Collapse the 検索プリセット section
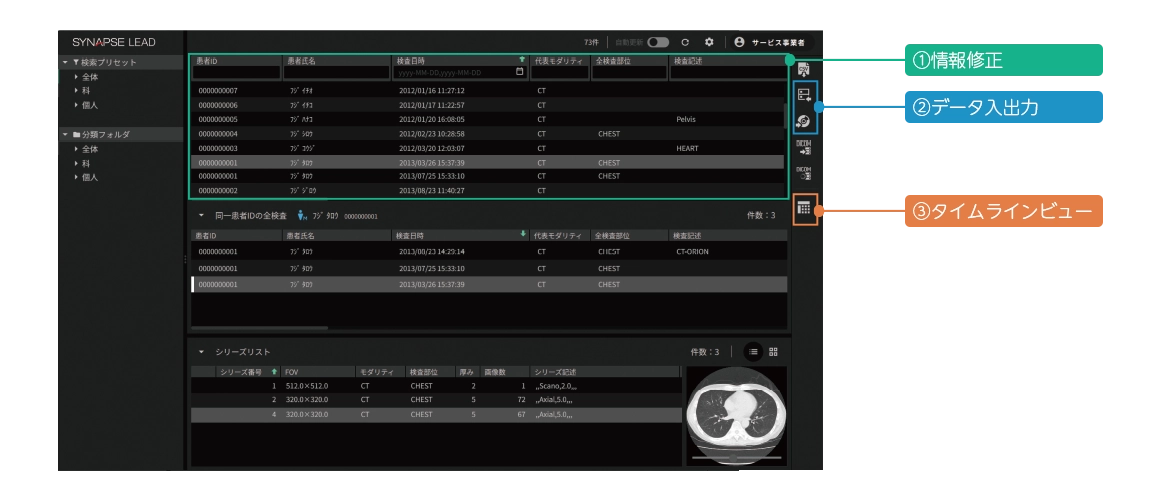1160x500 pixels. [65, 62]
